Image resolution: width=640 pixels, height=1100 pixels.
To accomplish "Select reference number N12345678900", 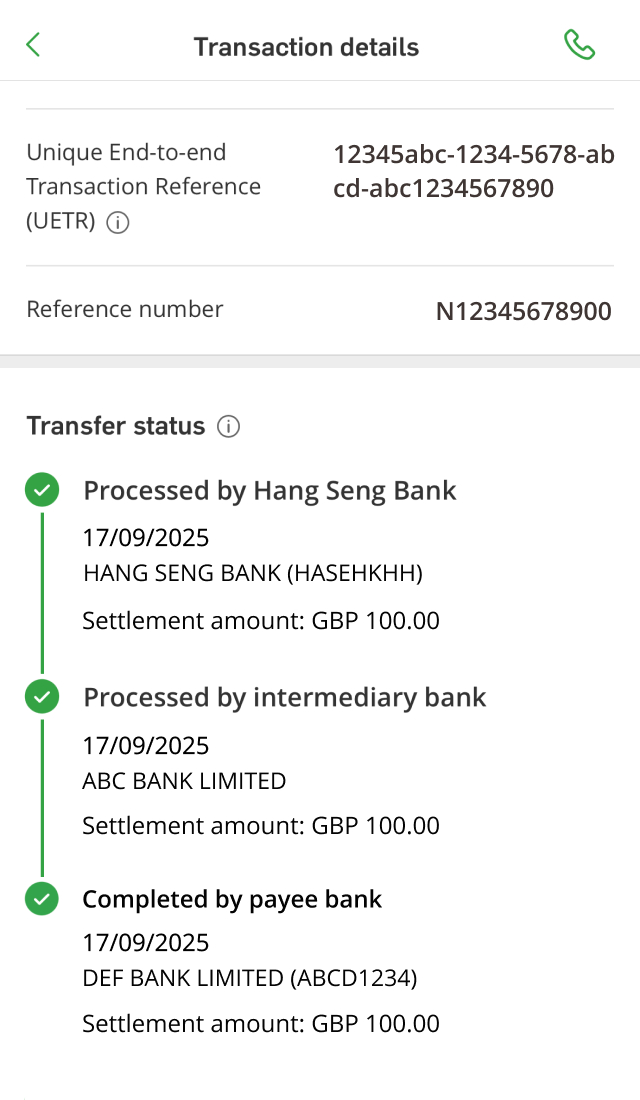I will pyautogui.click(x=523, y=311).
